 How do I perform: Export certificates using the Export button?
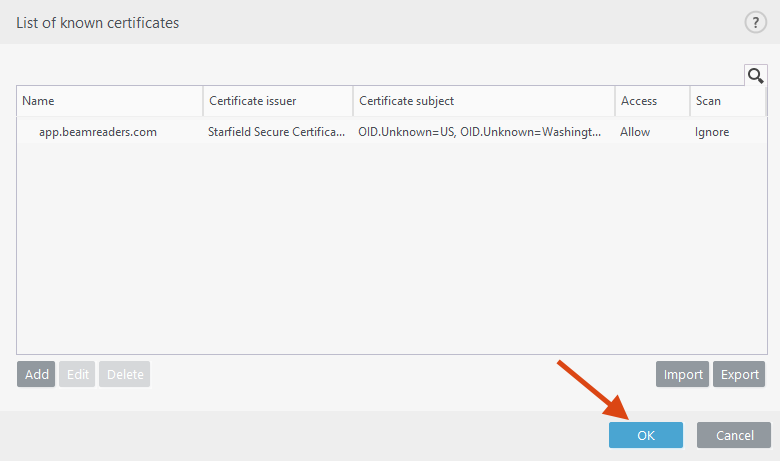tap(740, 375)
